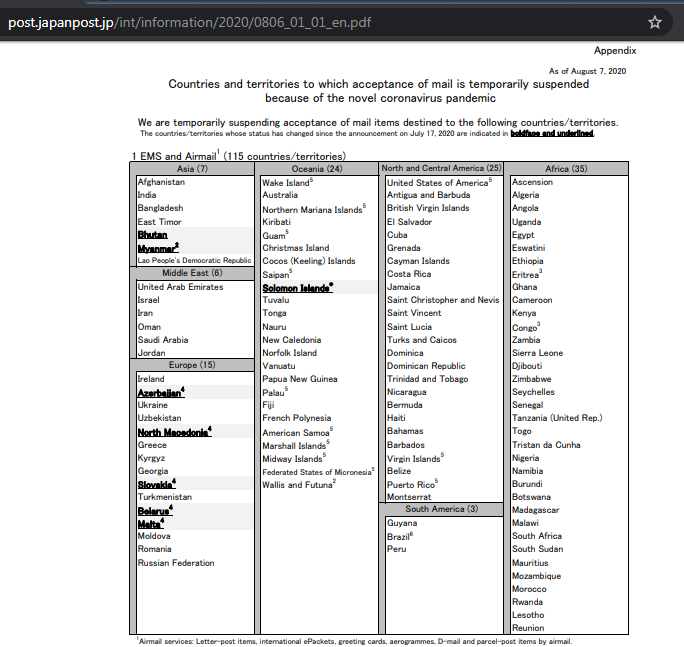Click 'South Sudan' in Africa list
This screenshot has height=647, width=684.
[x=537, y=549]
